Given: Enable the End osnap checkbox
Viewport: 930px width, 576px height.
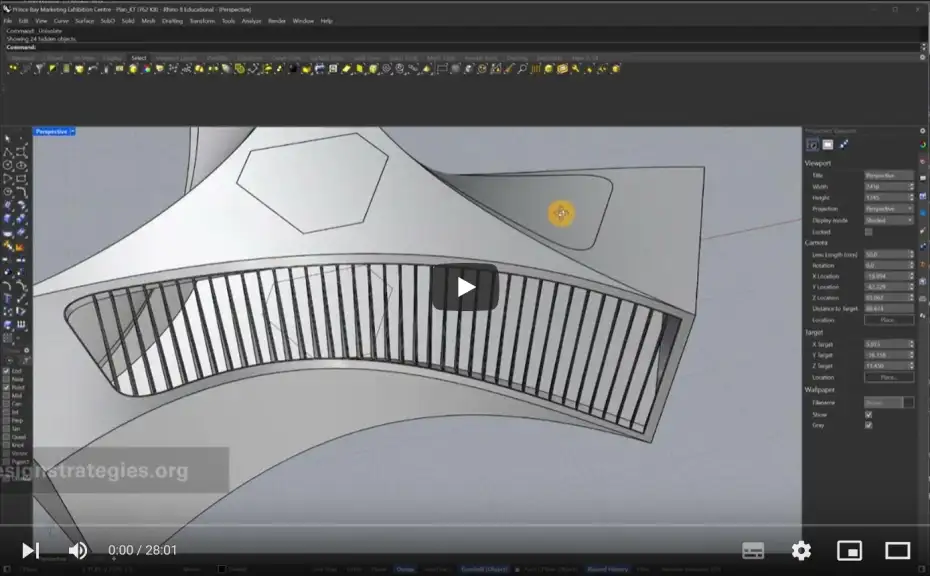Looking at the screenshot, I should coord(7,372).
